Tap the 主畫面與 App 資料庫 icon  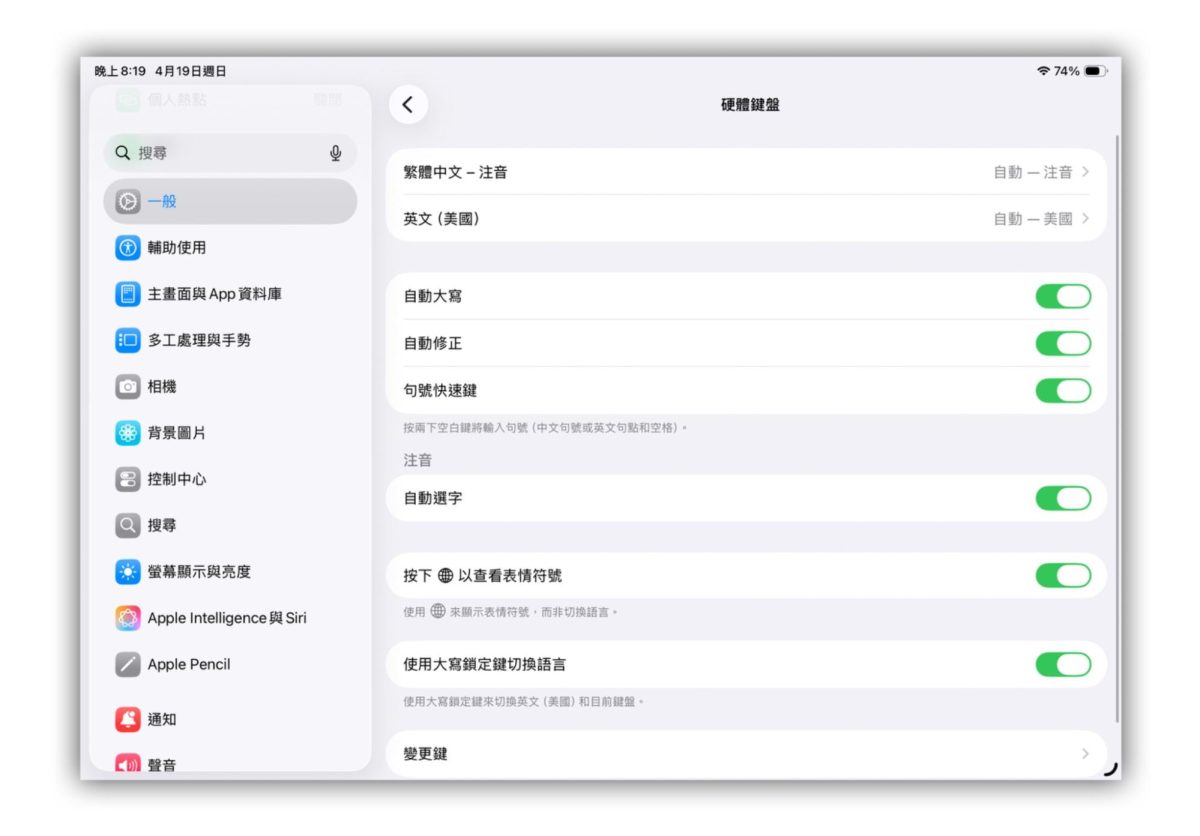[x=128, y=294]
